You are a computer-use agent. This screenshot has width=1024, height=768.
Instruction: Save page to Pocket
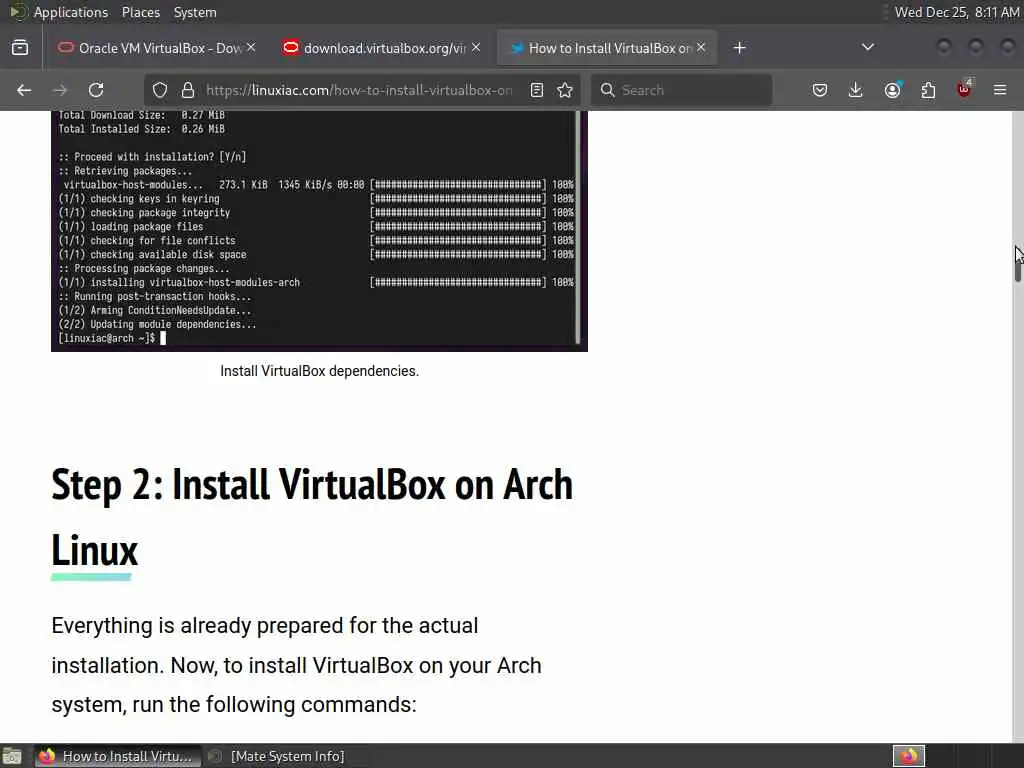pos(820,90)
